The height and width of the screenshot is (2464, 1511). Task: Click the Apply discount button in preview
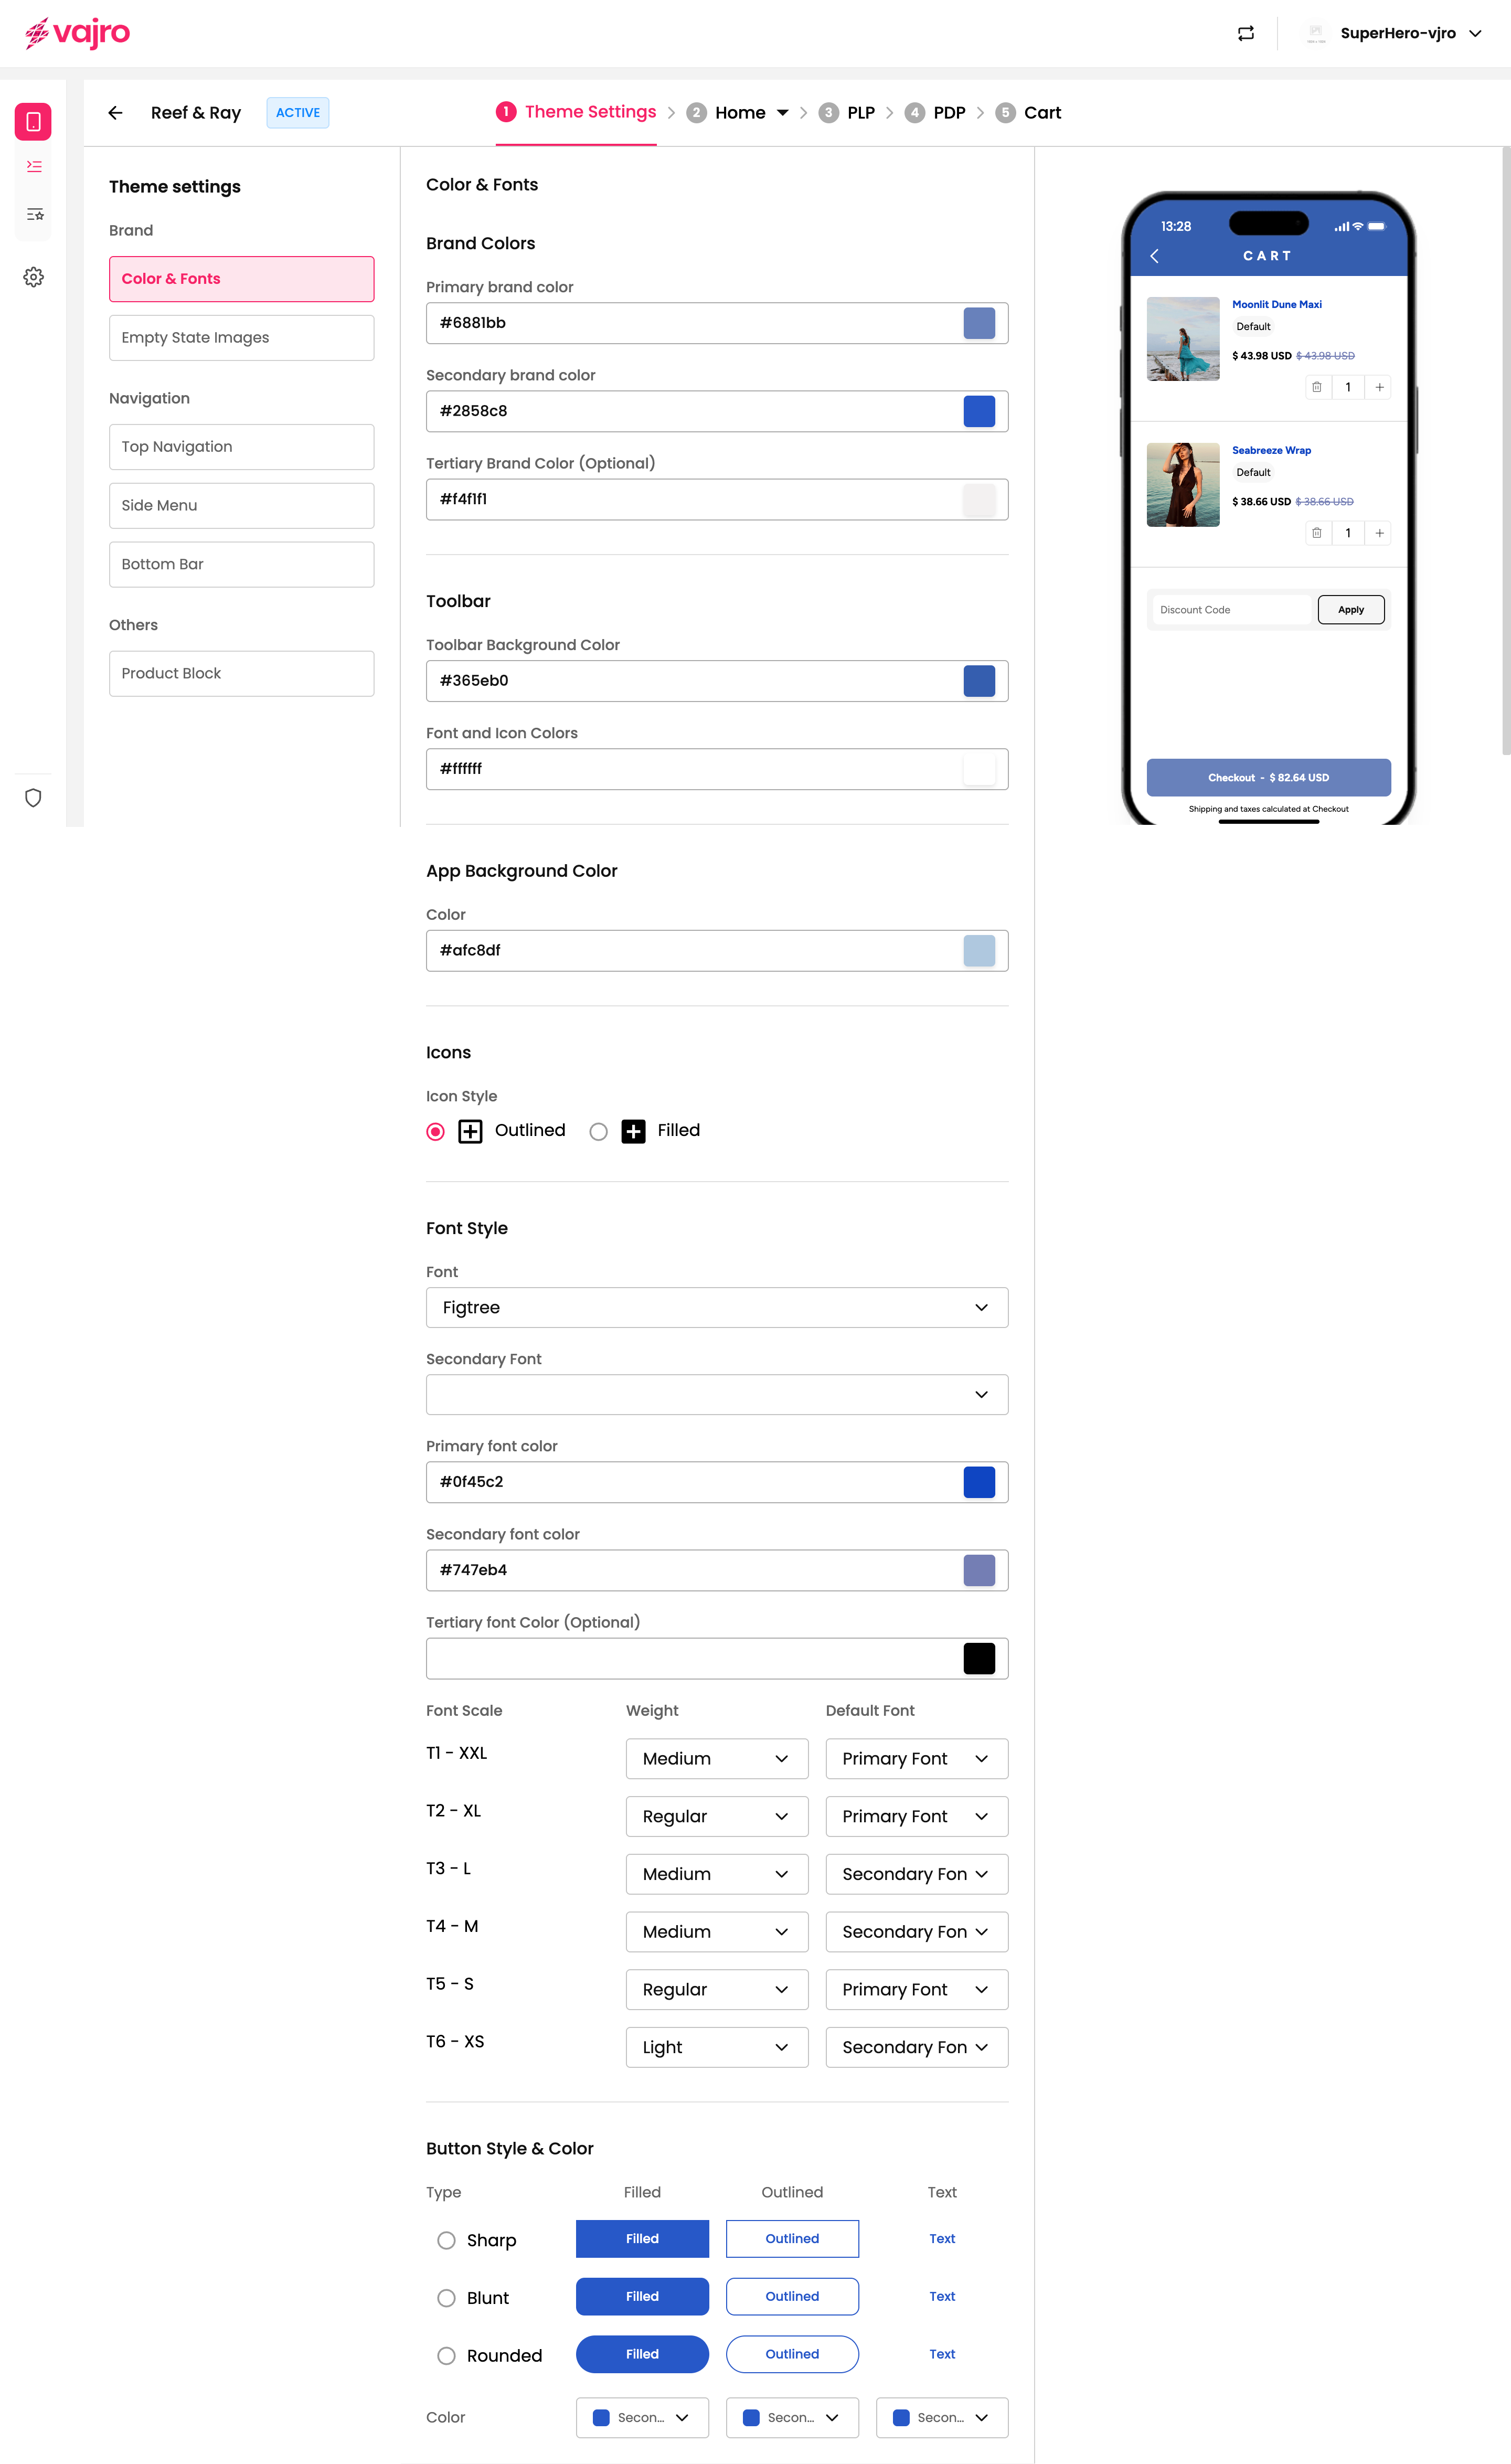pos(1350,610)
